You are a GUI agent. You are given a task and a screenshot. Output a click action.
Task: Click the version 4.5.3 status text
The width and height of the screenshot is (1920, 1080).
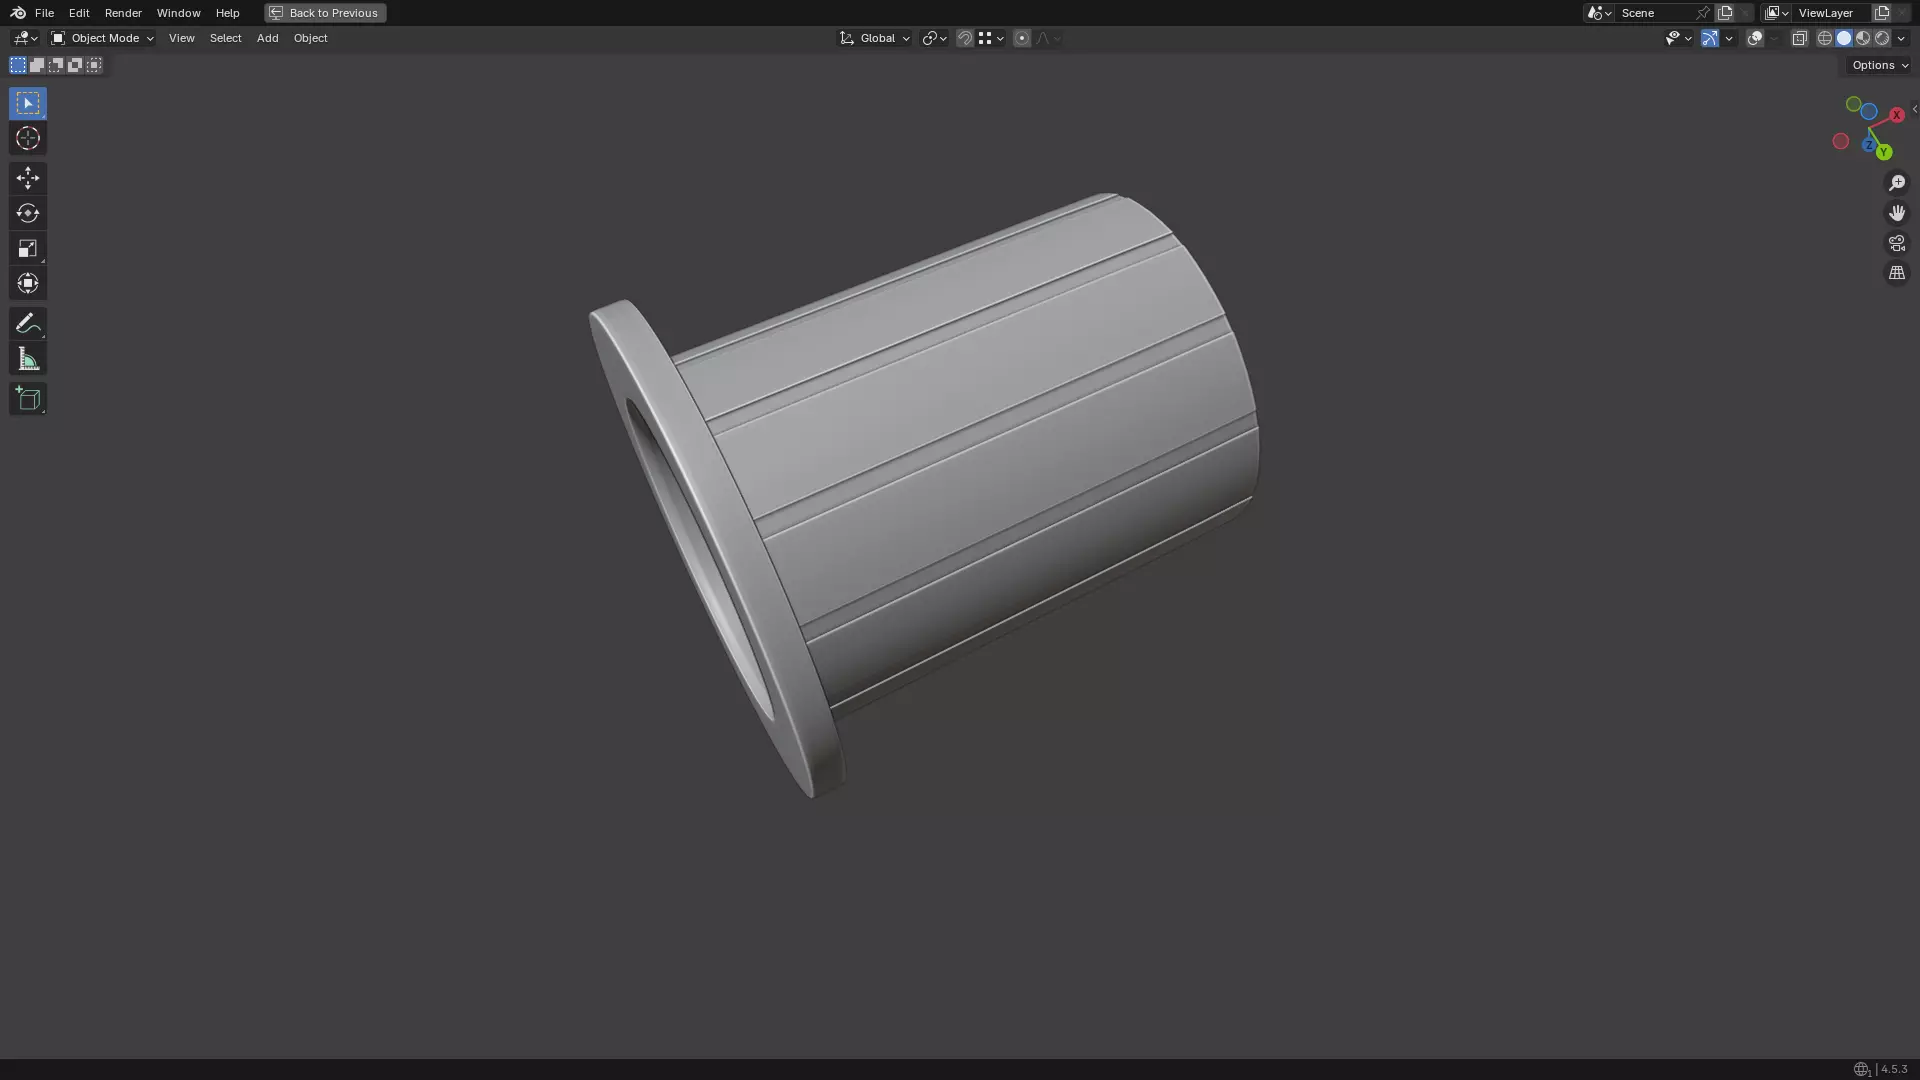pos(1894,1069)
